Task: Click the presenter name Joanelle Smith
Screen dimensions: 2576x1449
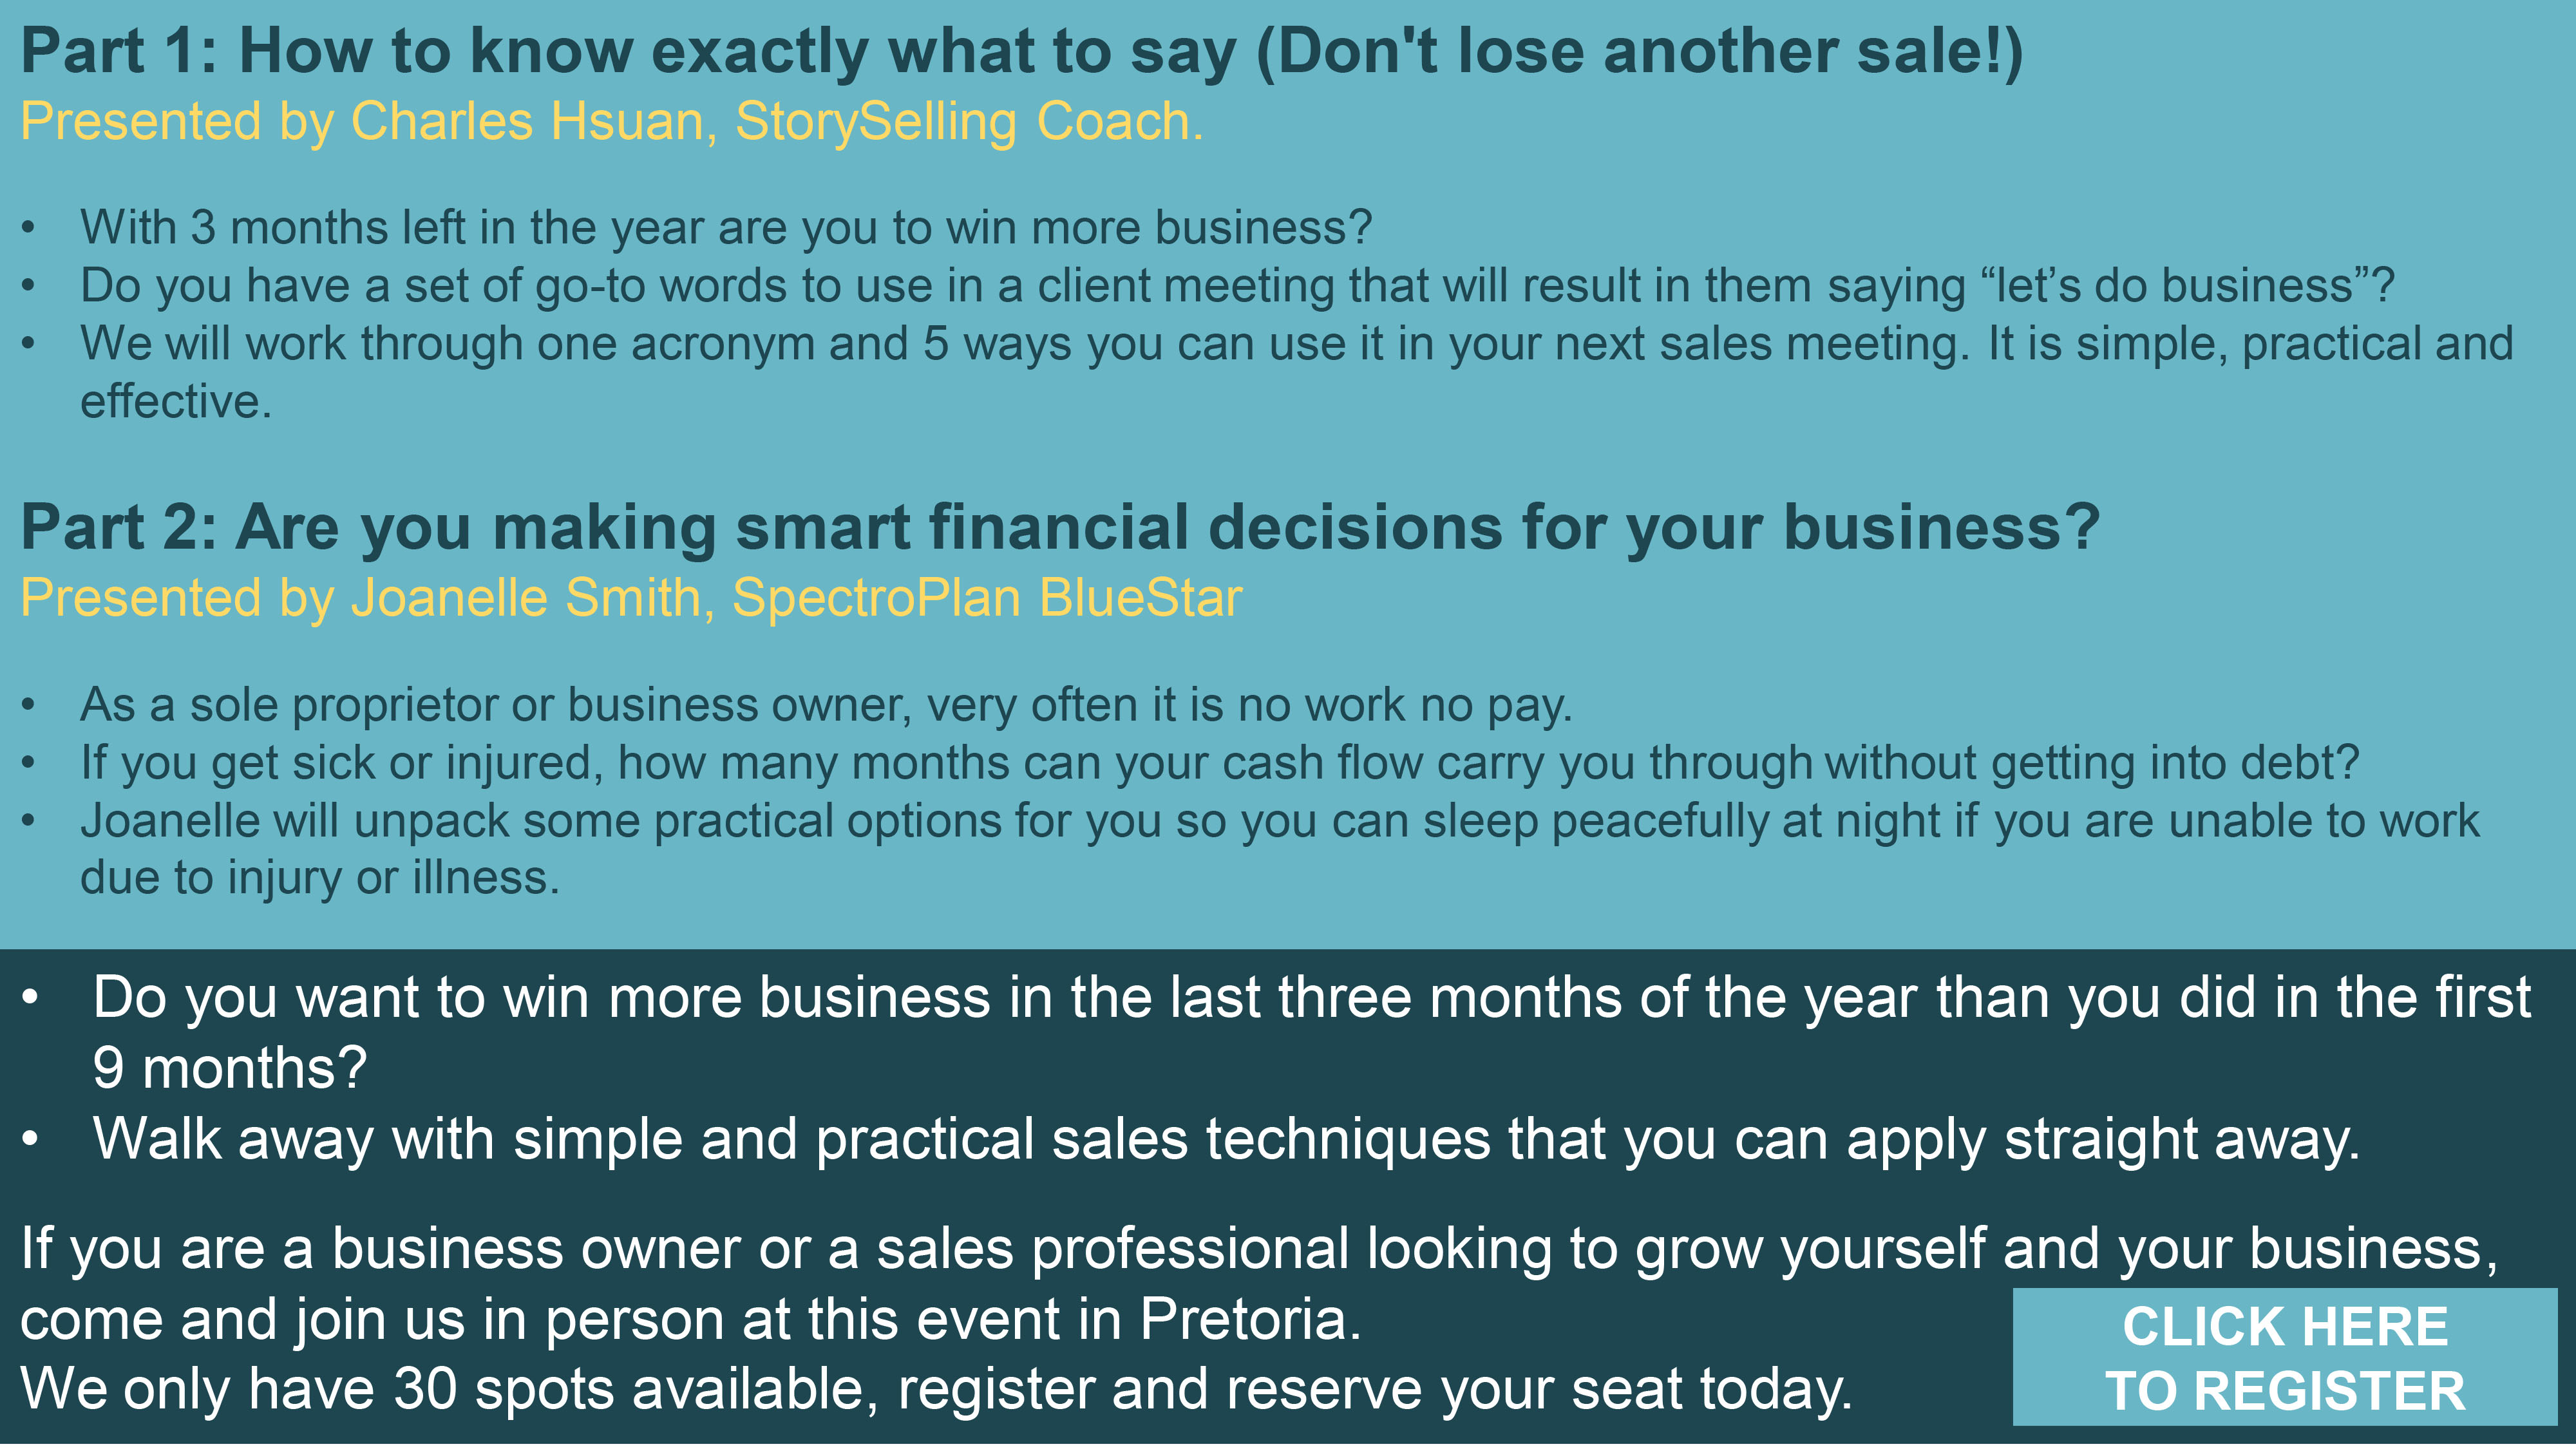Action: [x=524, y=598]
